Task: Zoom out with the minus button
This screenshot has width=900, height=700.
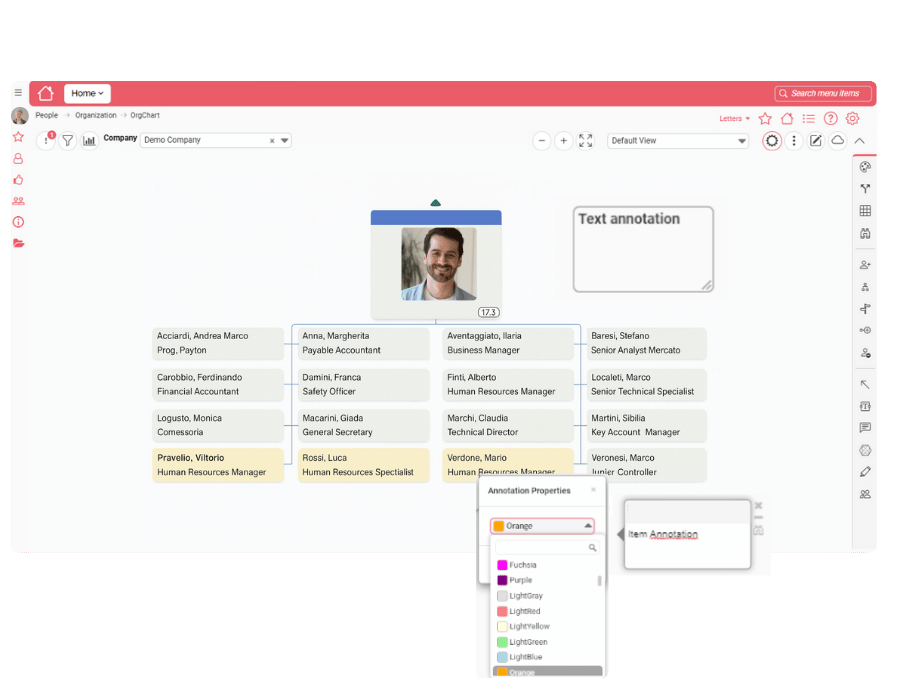Action: click(x=542, y=141)
